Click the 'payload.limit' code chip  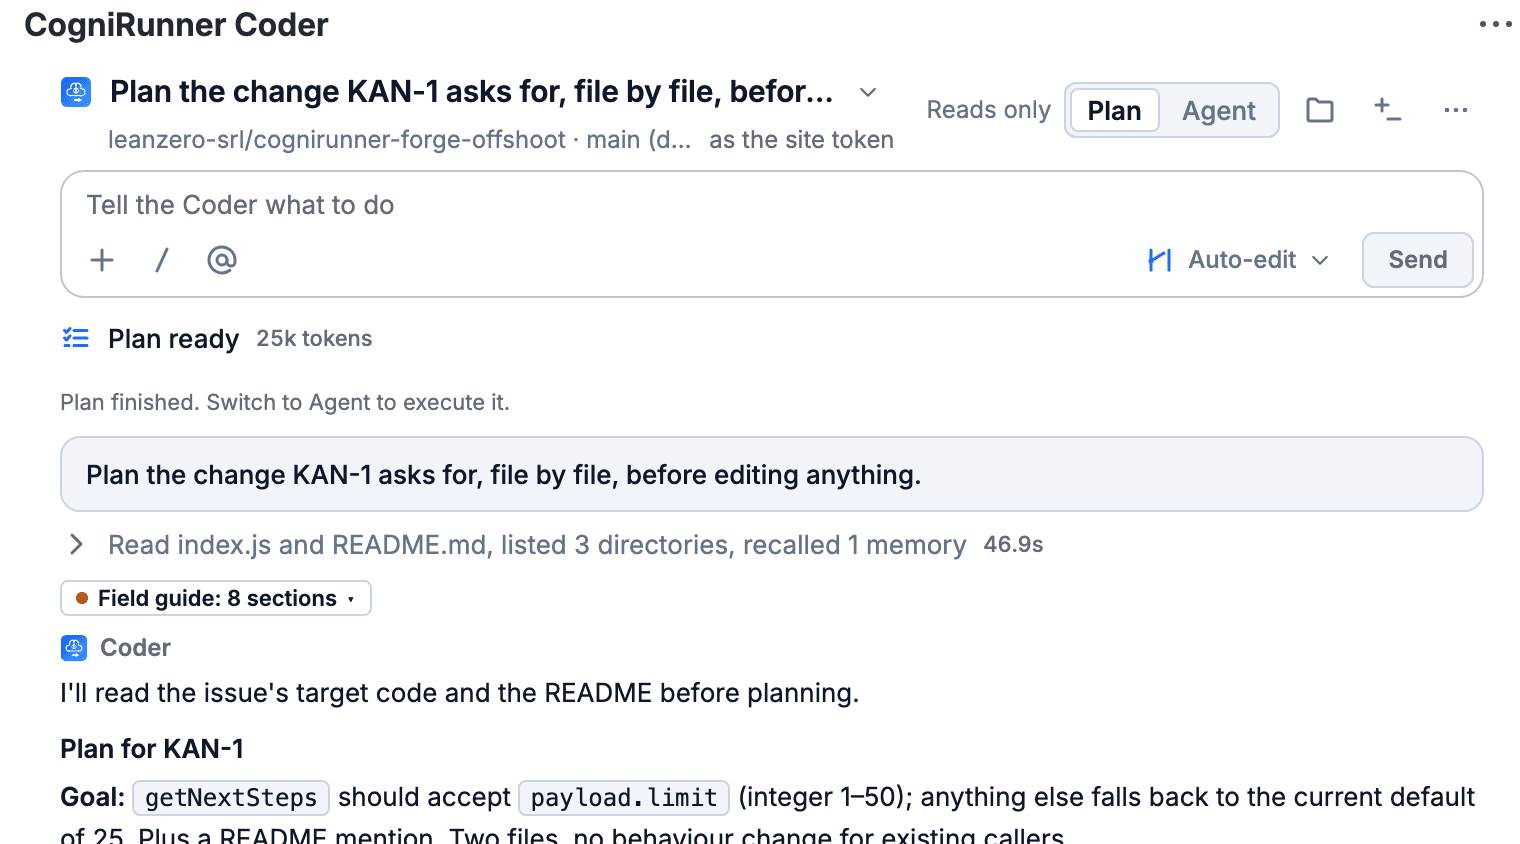pos(624,797)
